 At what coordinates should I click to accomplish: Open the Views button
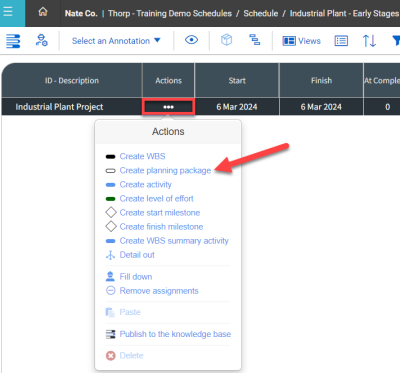[x=301, y=41]
